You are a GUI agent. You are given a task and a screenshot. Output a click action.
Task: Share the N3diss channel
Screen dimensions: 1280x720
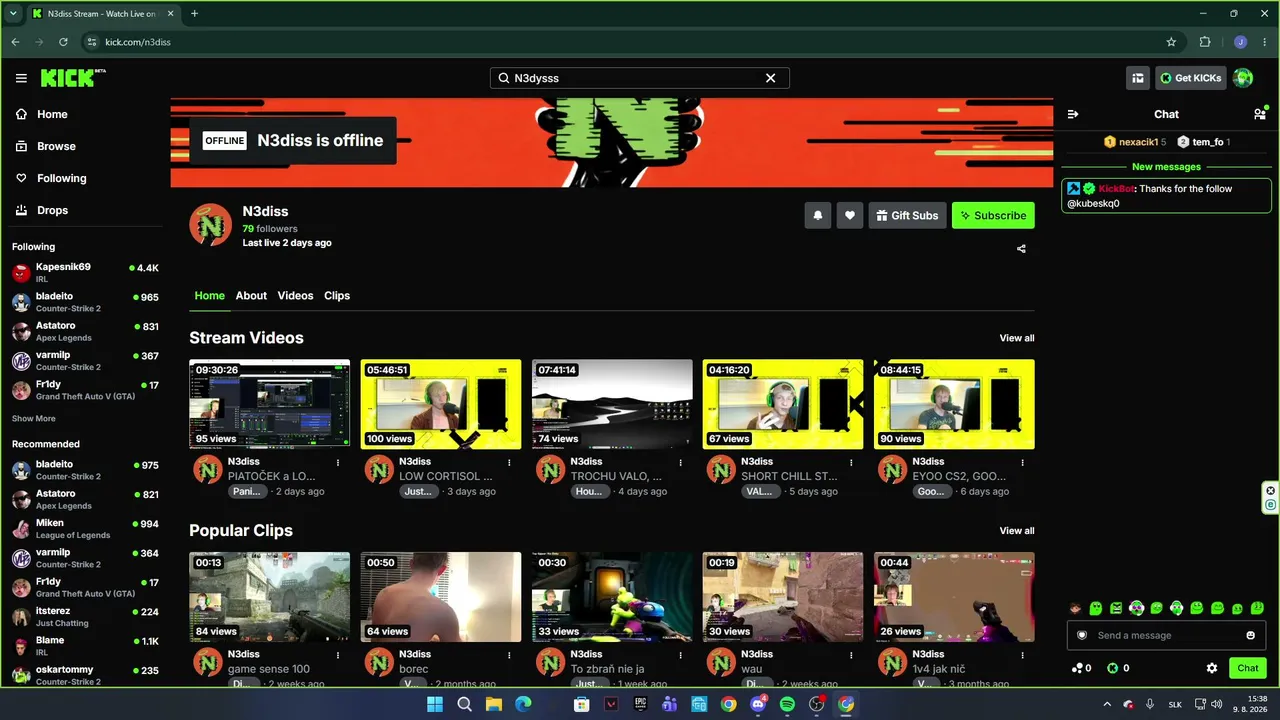(x=1021, y=249)
